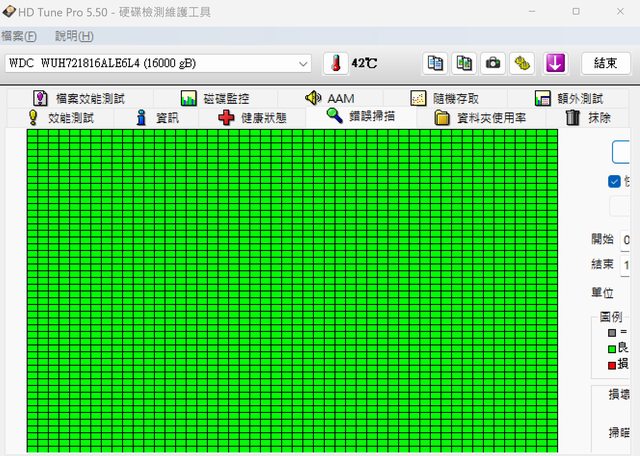
Task: Click the thermometer temperature icon
Action: click(335, 63)
